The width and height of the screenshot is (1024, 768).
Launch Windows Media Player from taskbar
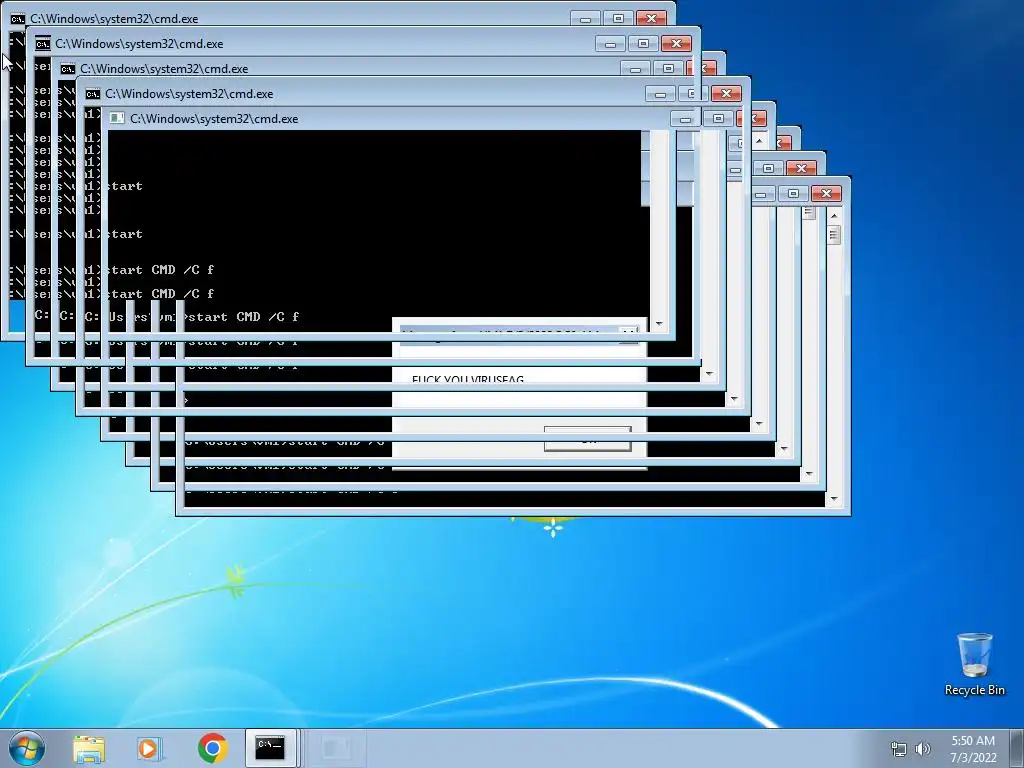point(149,748)
